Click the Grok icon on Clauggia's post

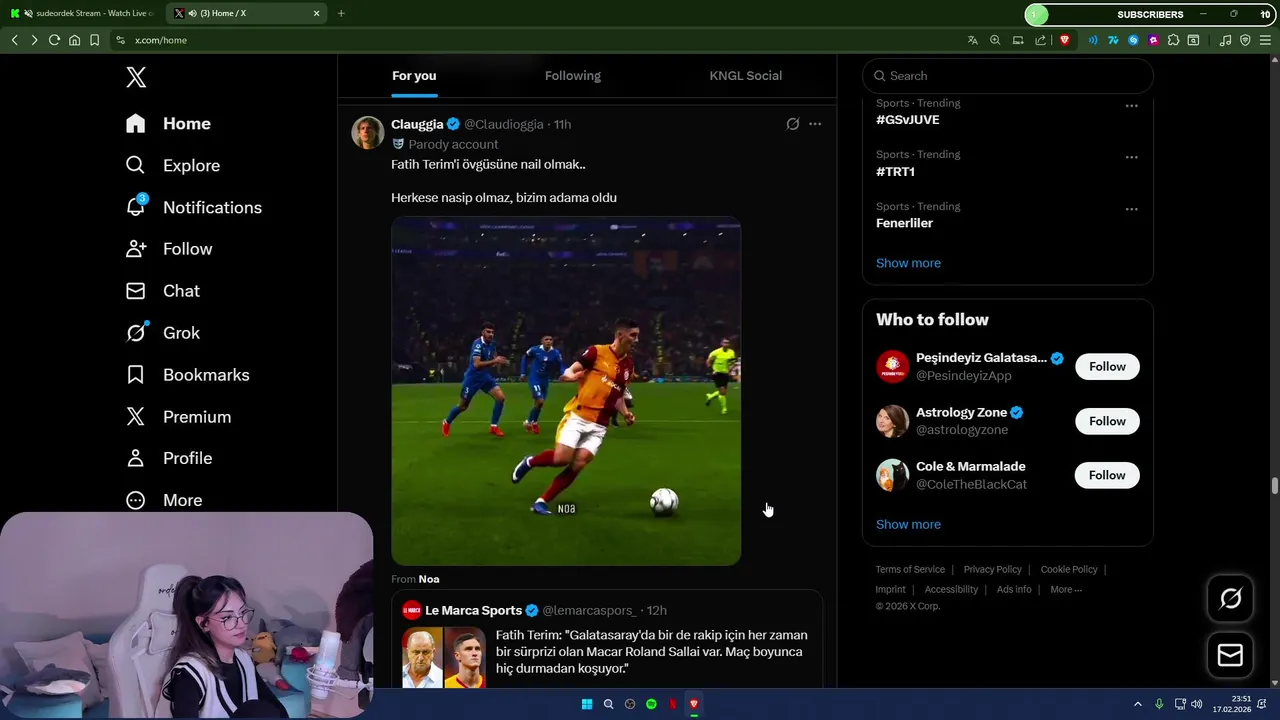[792, 124]
